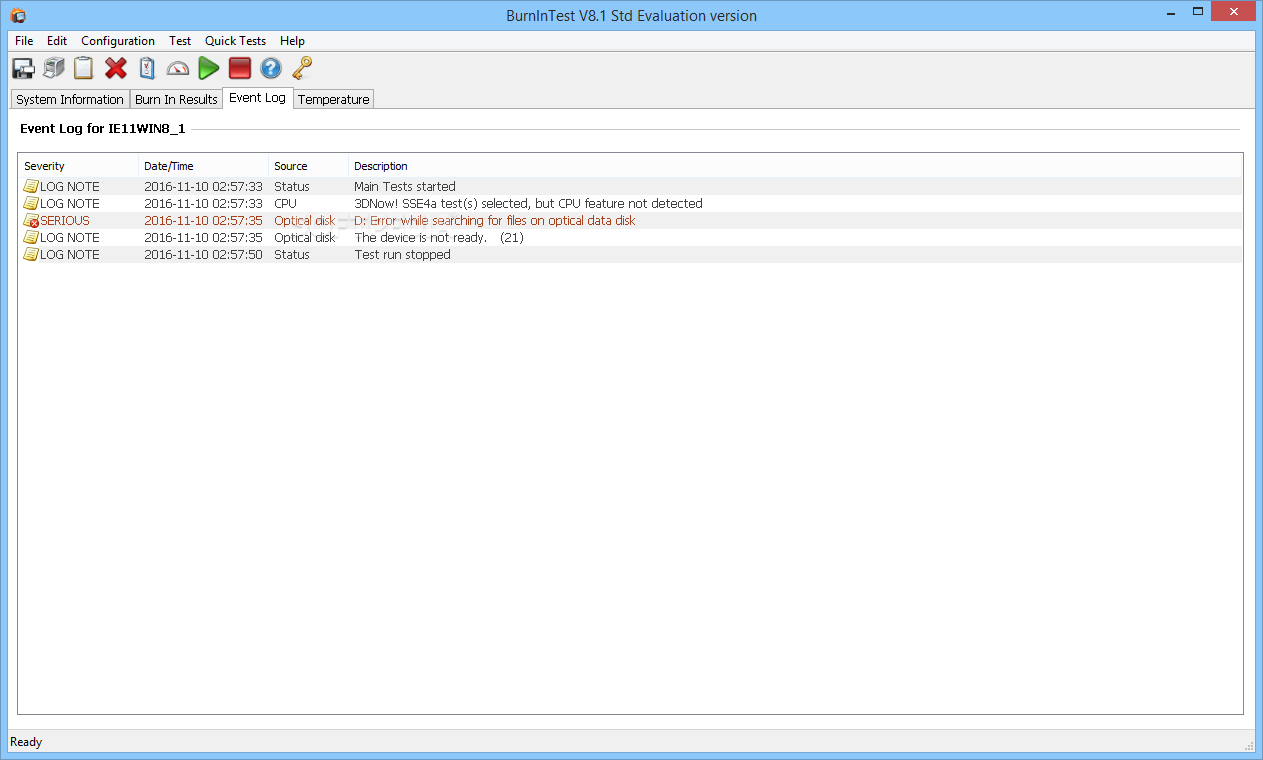Switch to the Burn In Results tab
The height and width of the screenshot is (760, 1263).
point(176,99)
